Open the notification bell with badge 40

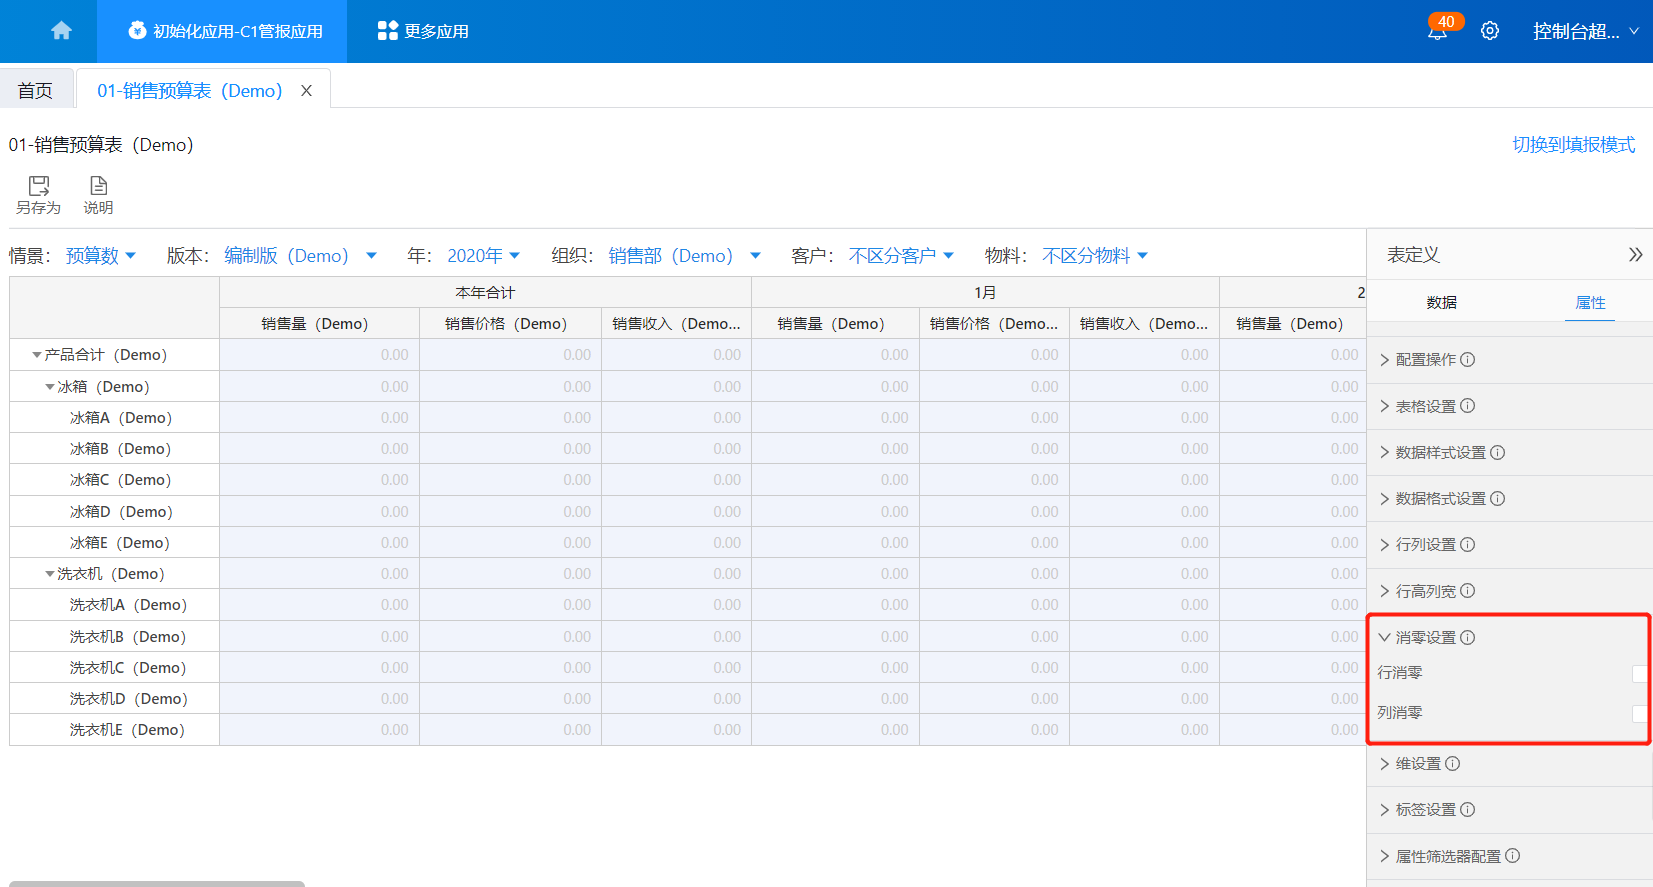(x=1437, y=32)
